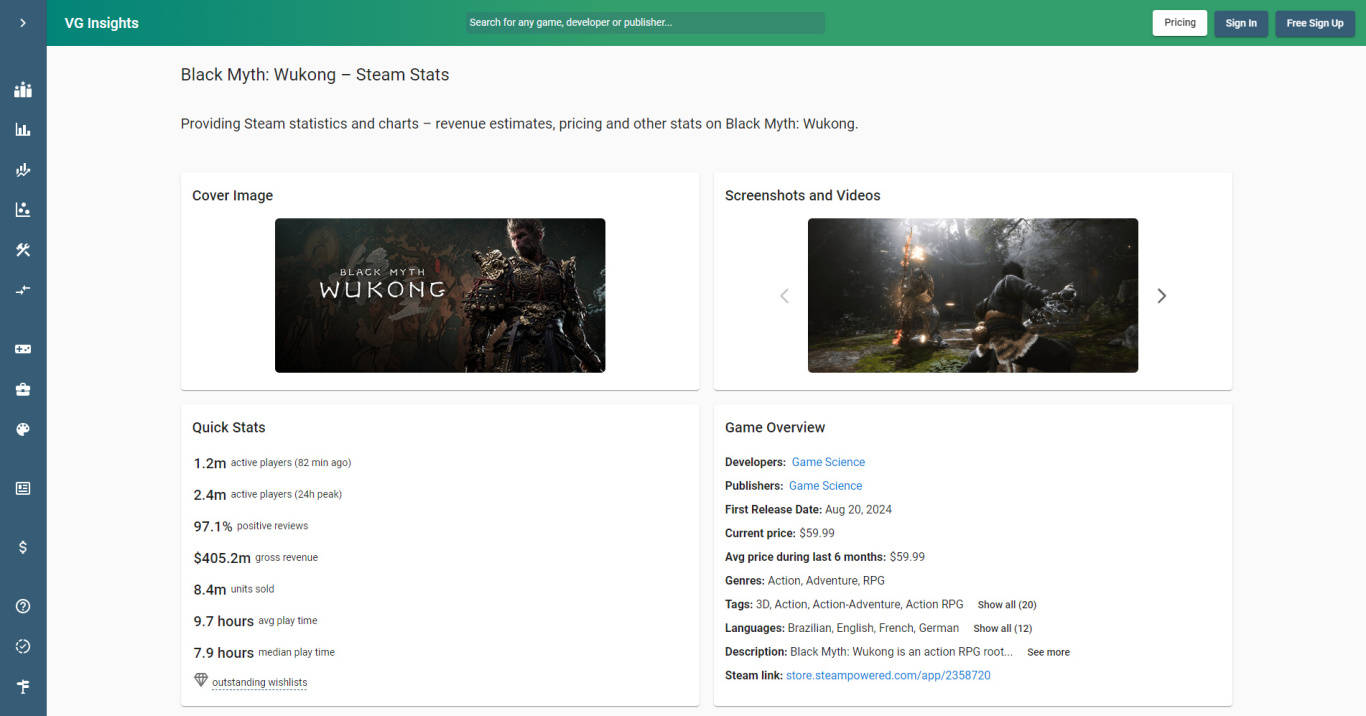Open the Game Science developer link
1366x716 pixels.
point(828,462)
